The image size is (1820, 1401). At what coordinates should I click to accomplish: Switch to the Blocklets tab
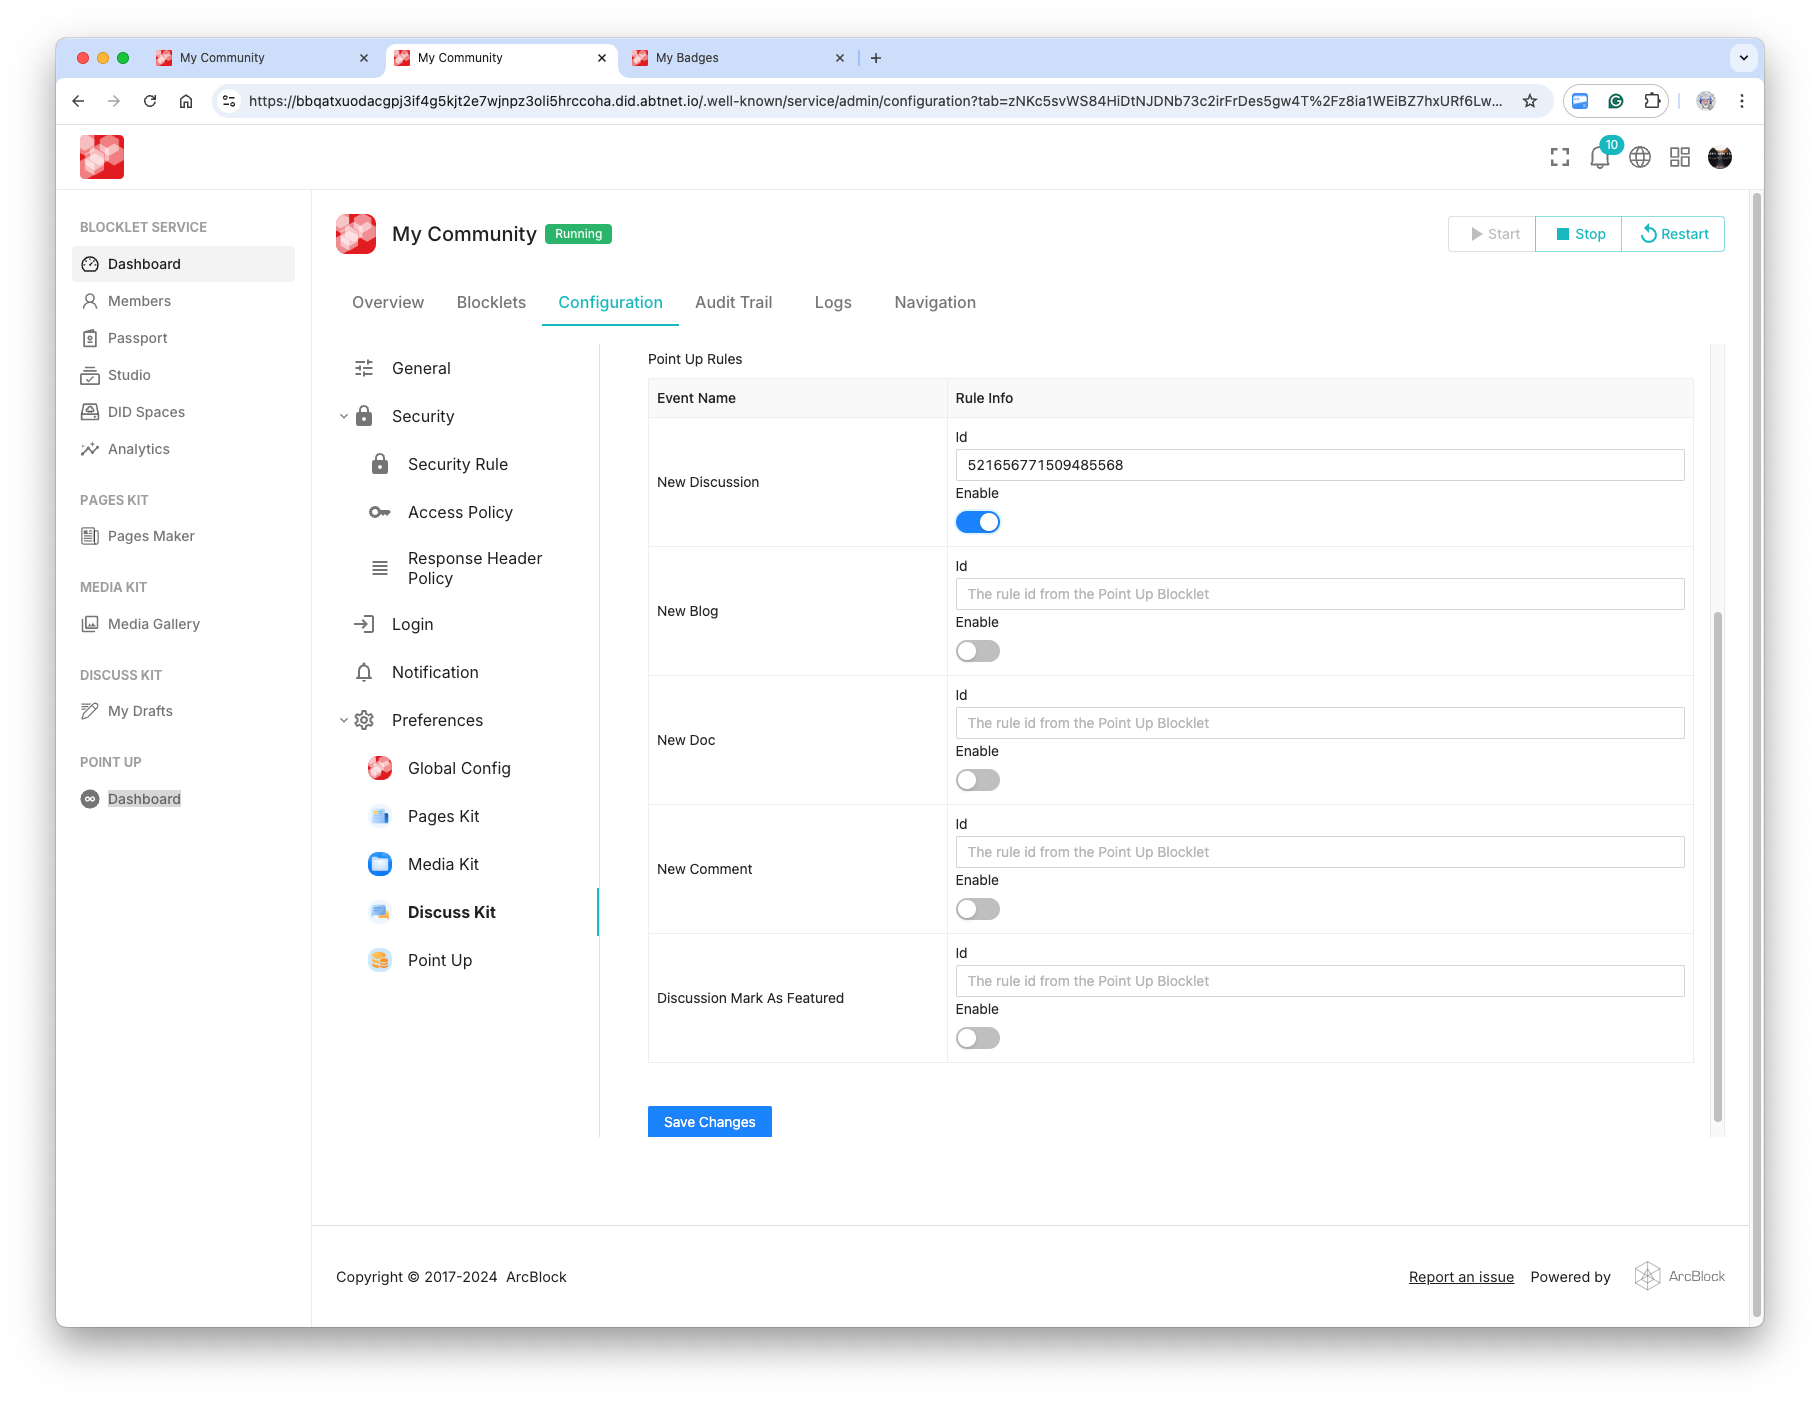click(x=491, y=302)
